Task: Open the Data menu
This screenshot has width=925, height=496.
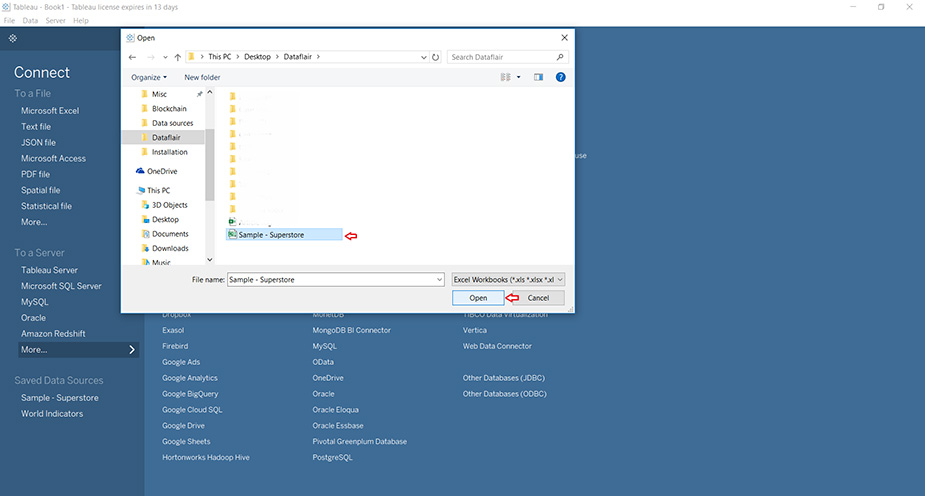Action: point(30,21)
